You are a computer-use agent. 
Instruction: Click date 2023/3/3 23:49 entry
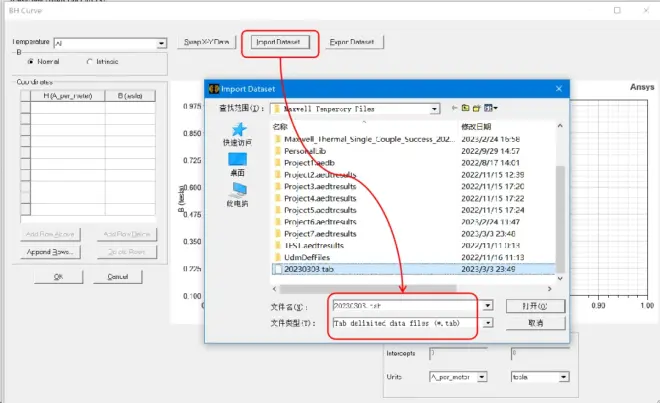point(488,269)
